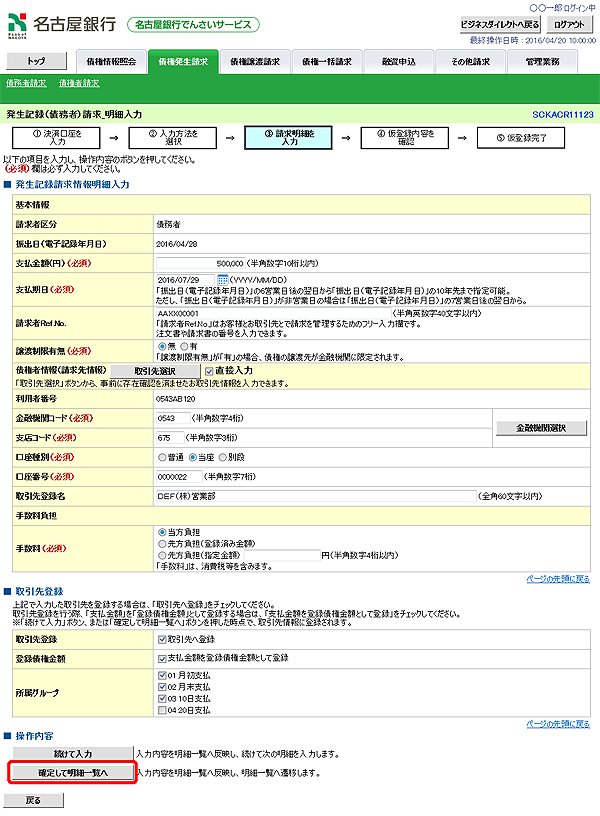The width and height of the screenshot is (600, 816).
Task: Click ログアウト button
Action: (569, 24)
